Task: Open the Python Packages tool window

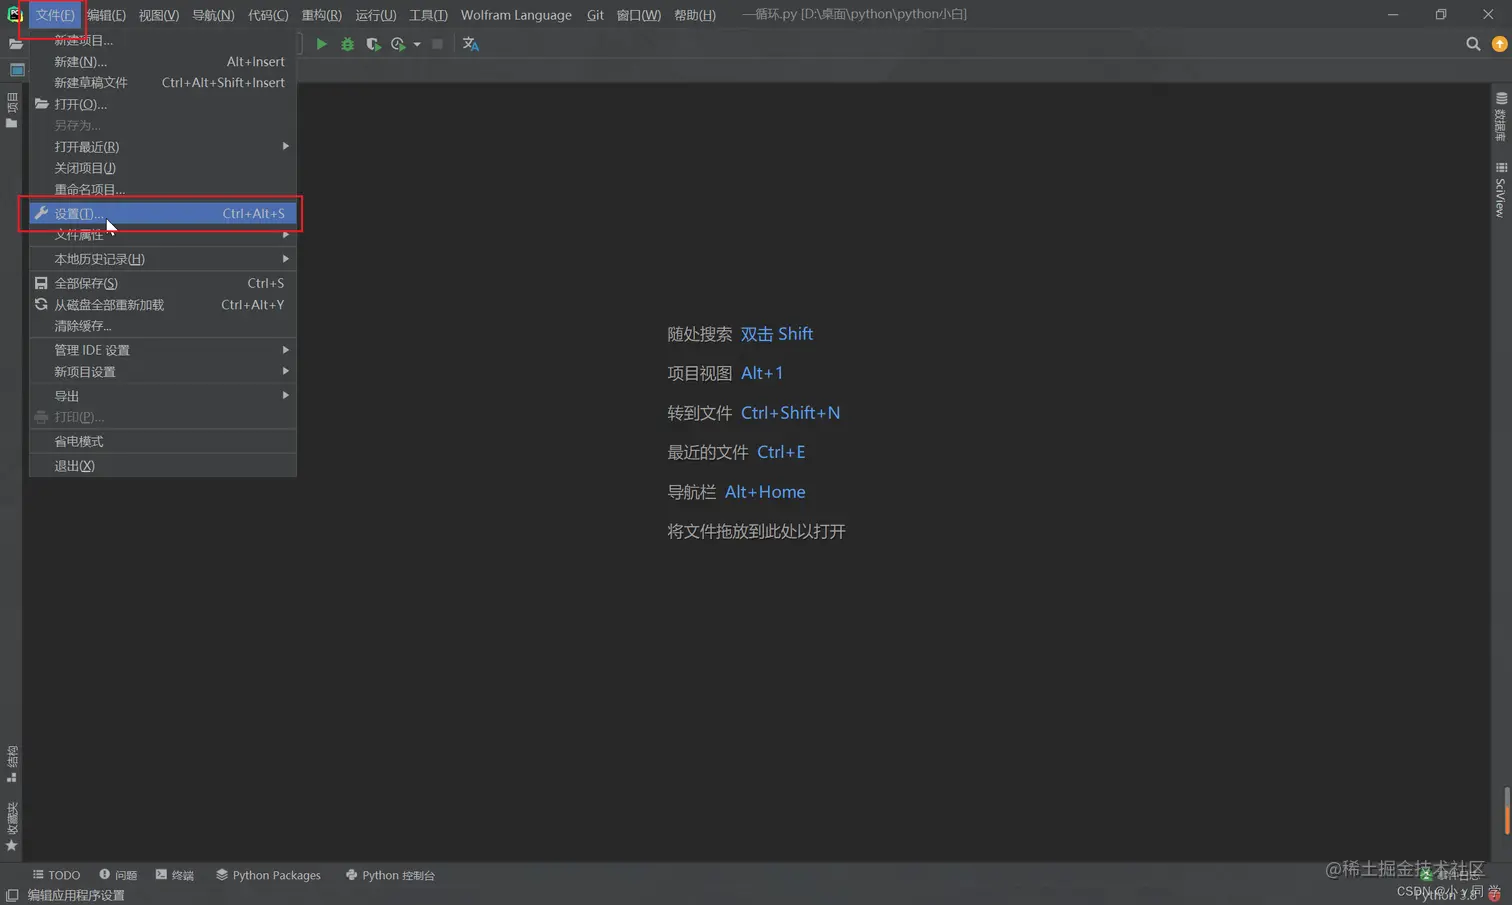Action: (268, 875)
